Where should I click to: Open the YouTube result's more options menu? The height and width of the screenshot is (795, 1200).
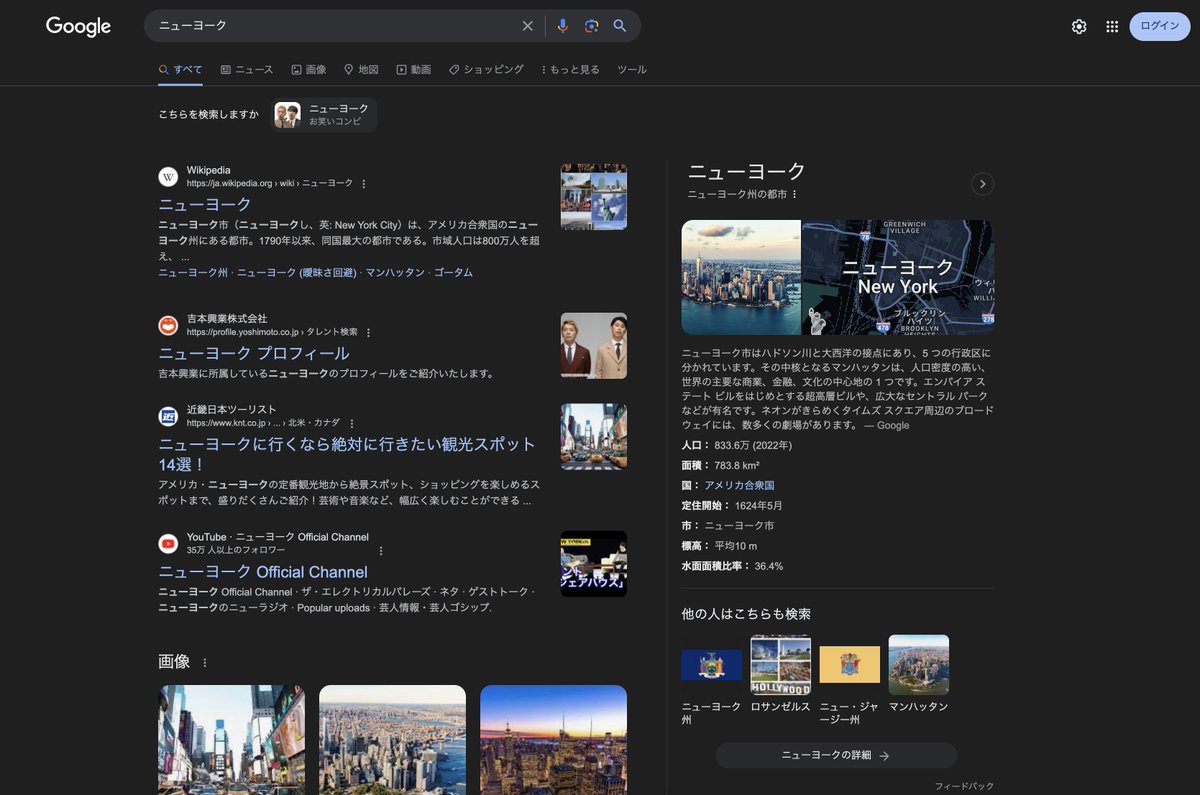tap(381, 551)
